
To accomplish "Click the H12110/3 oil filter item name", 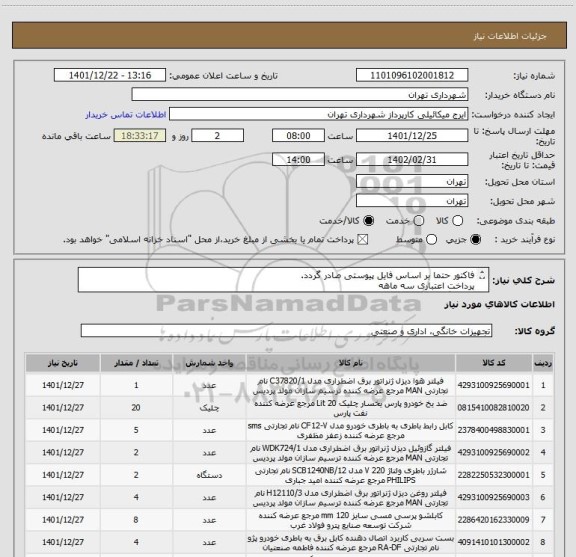I will click(350, 497).
